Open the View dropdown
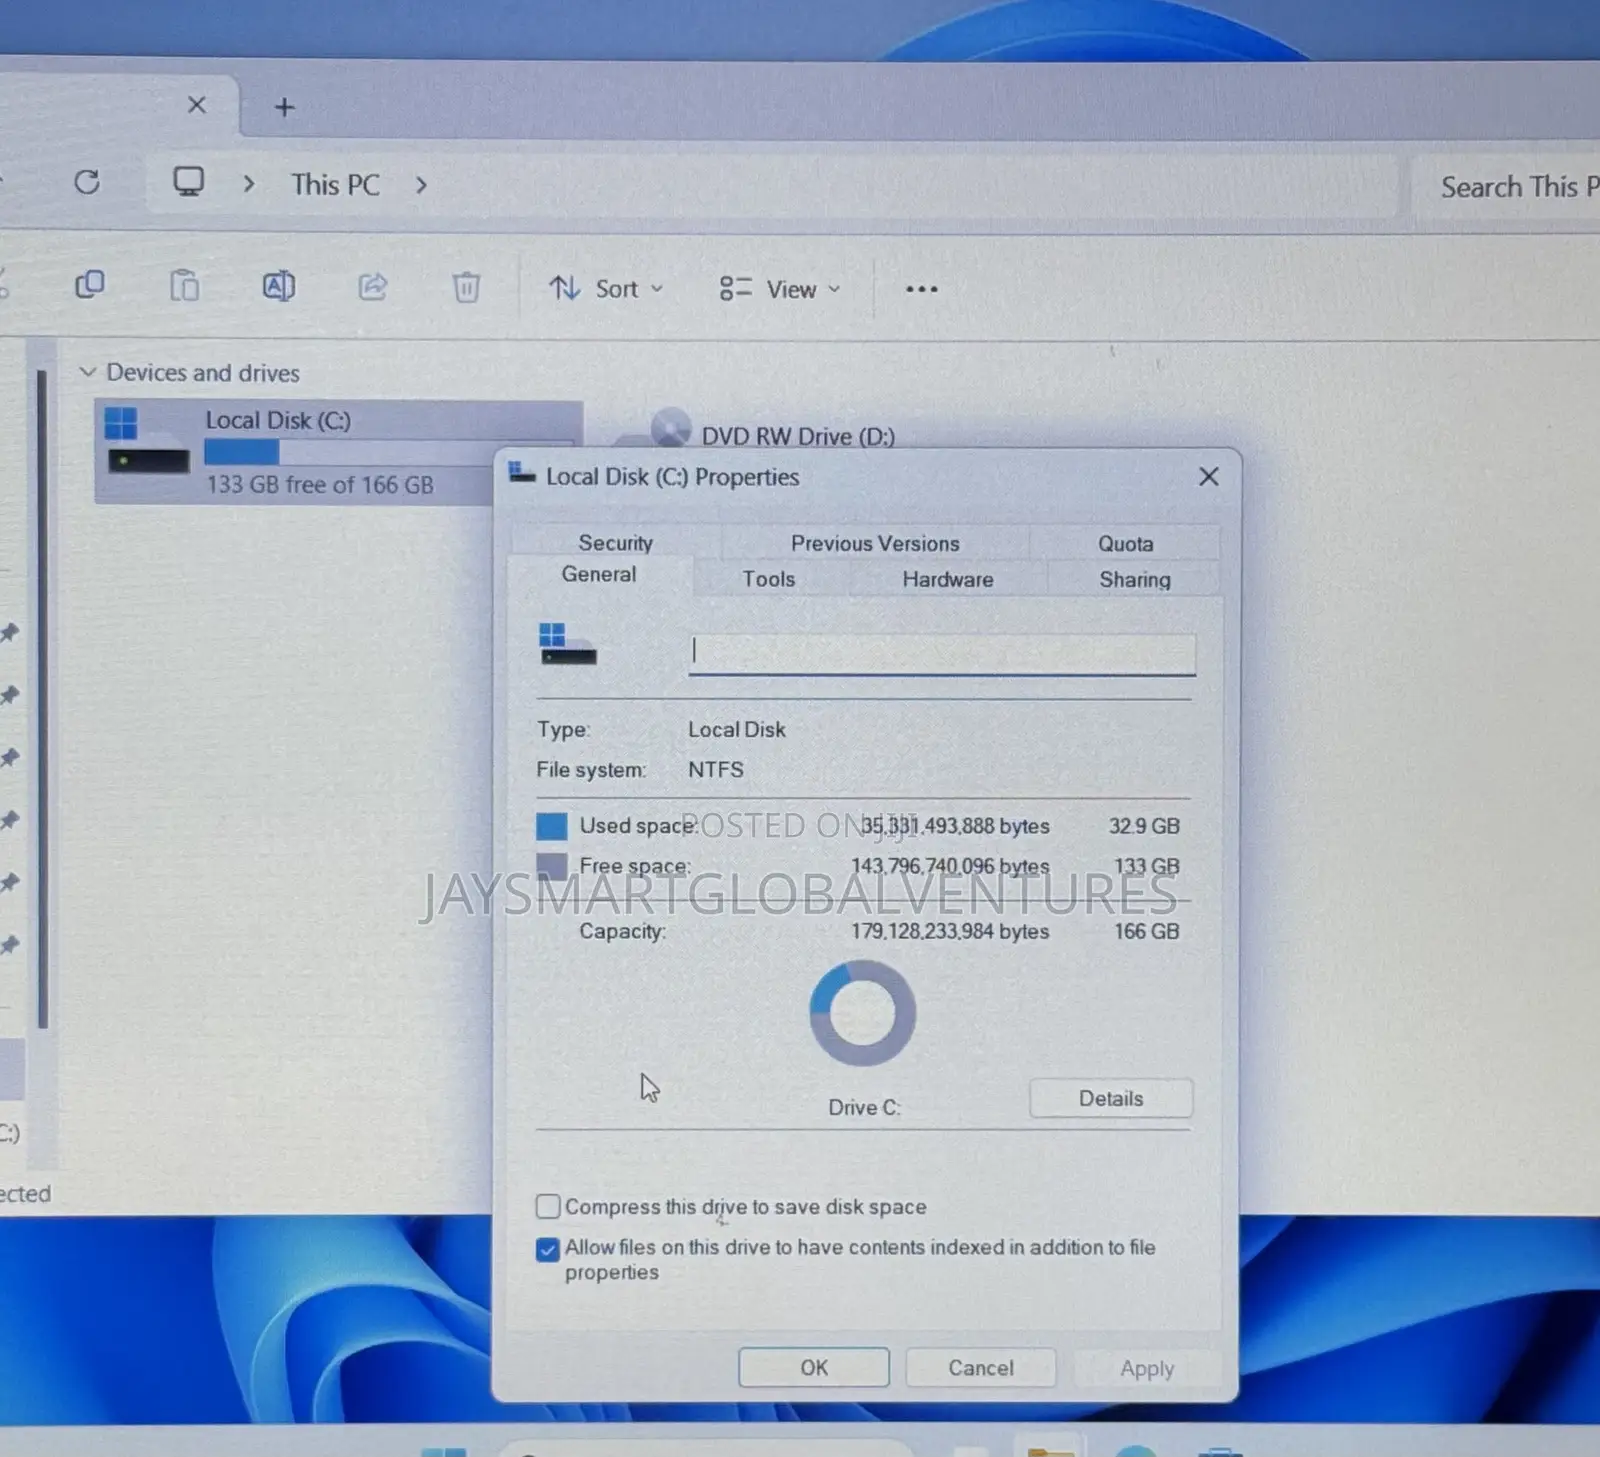The width and height of the screenshot is (1600, 1457). point(780,289)
